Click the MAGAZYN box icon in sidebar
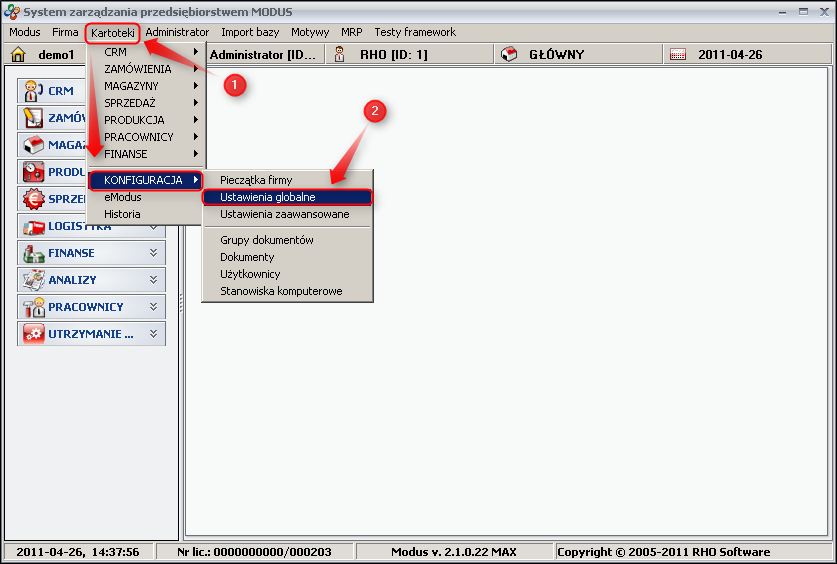Viewport: 837px width, 564px height. click(x=33, y=145)
